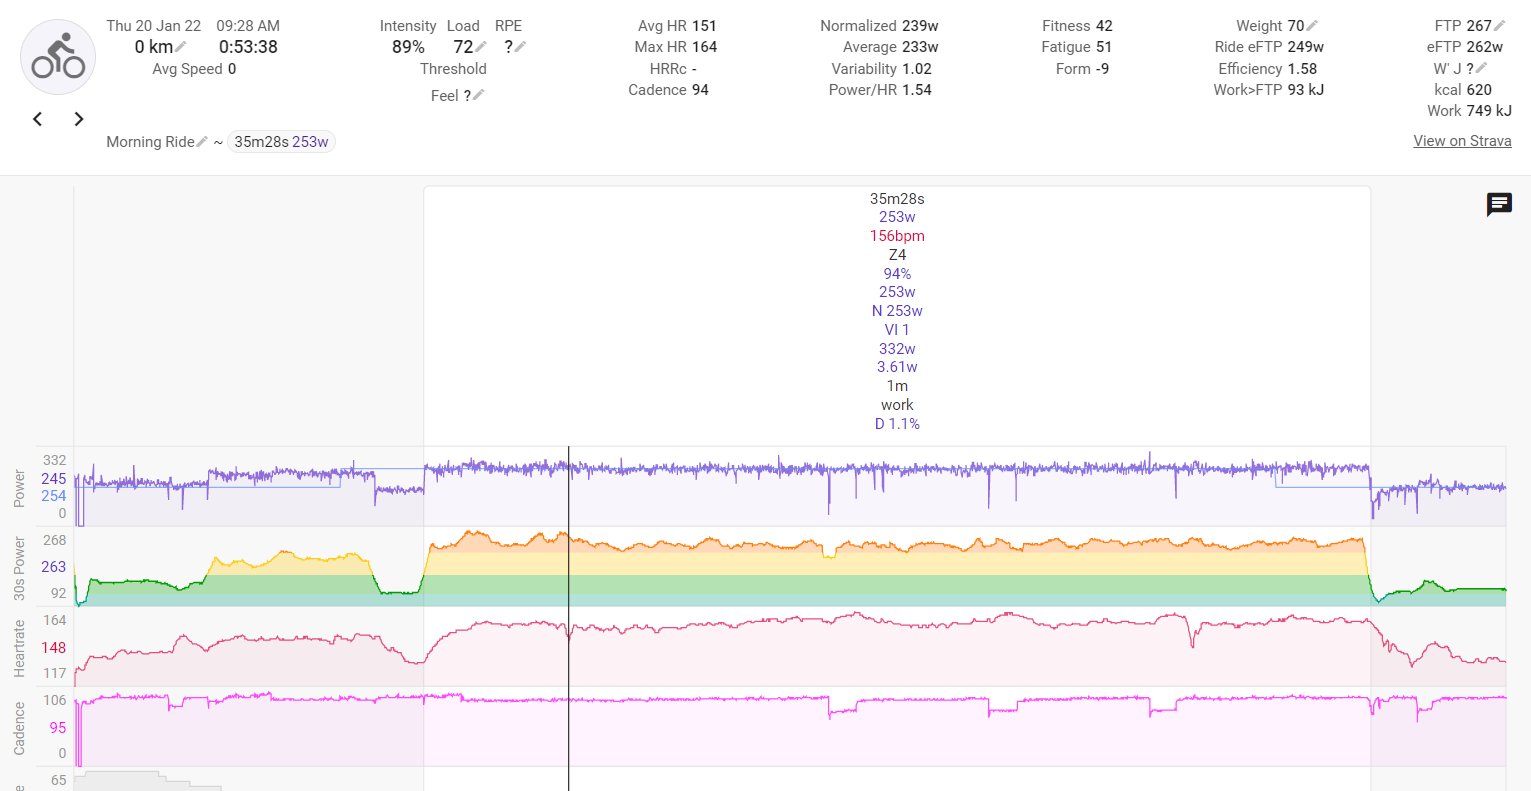Edit the RPE rating pencil icon

520,47
